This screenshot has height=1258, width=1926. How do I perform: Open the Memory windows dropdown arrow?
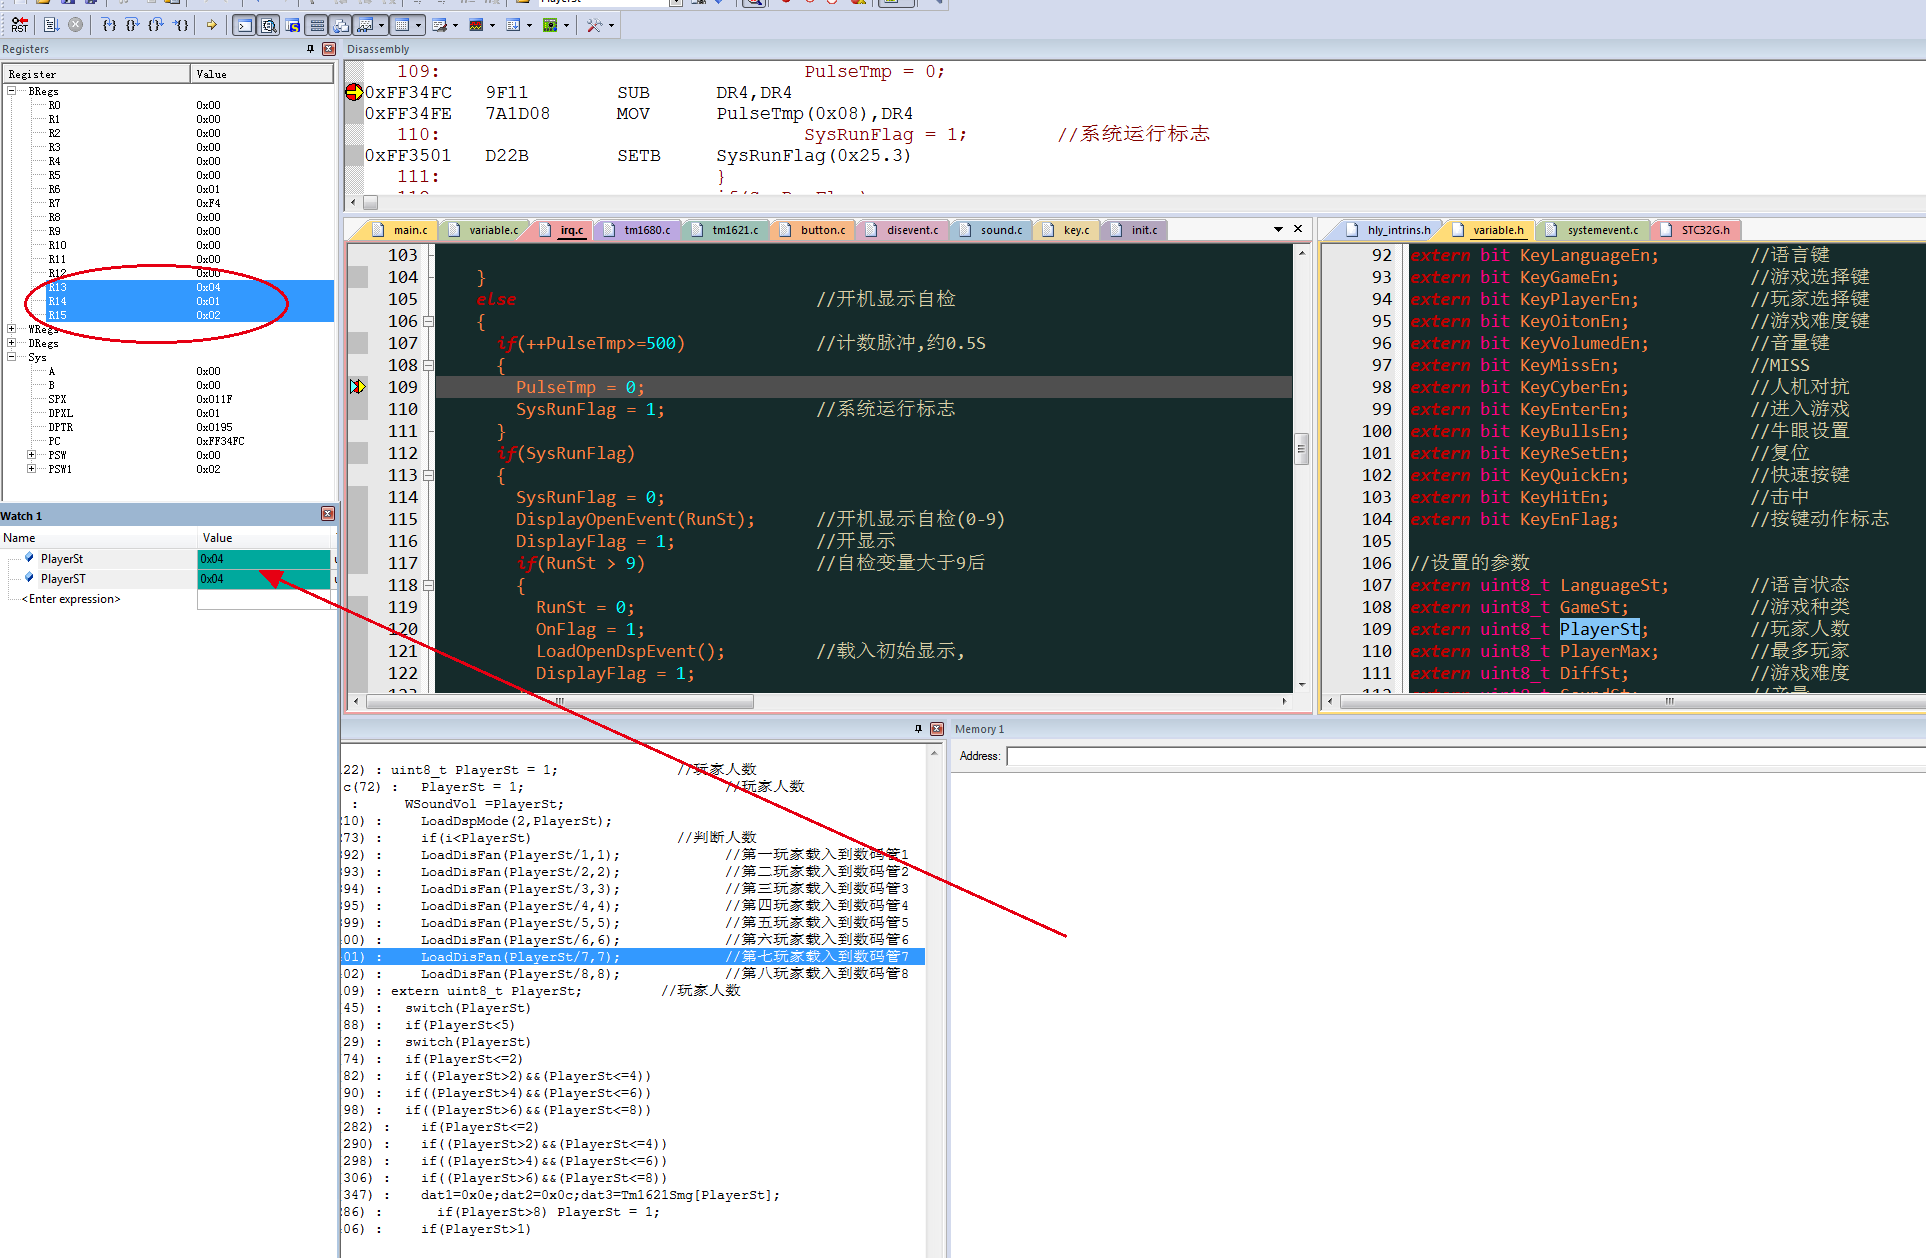click(418, 25)
